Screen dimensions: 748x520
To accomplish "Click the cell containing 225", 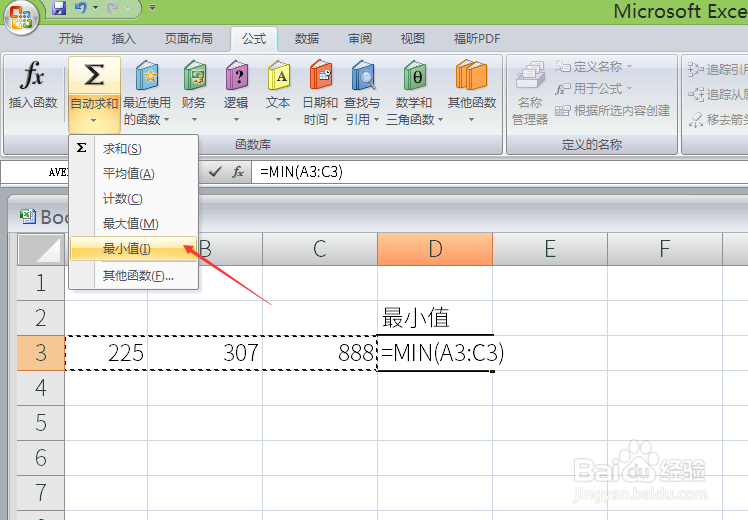I will click(x=106, y=353).
